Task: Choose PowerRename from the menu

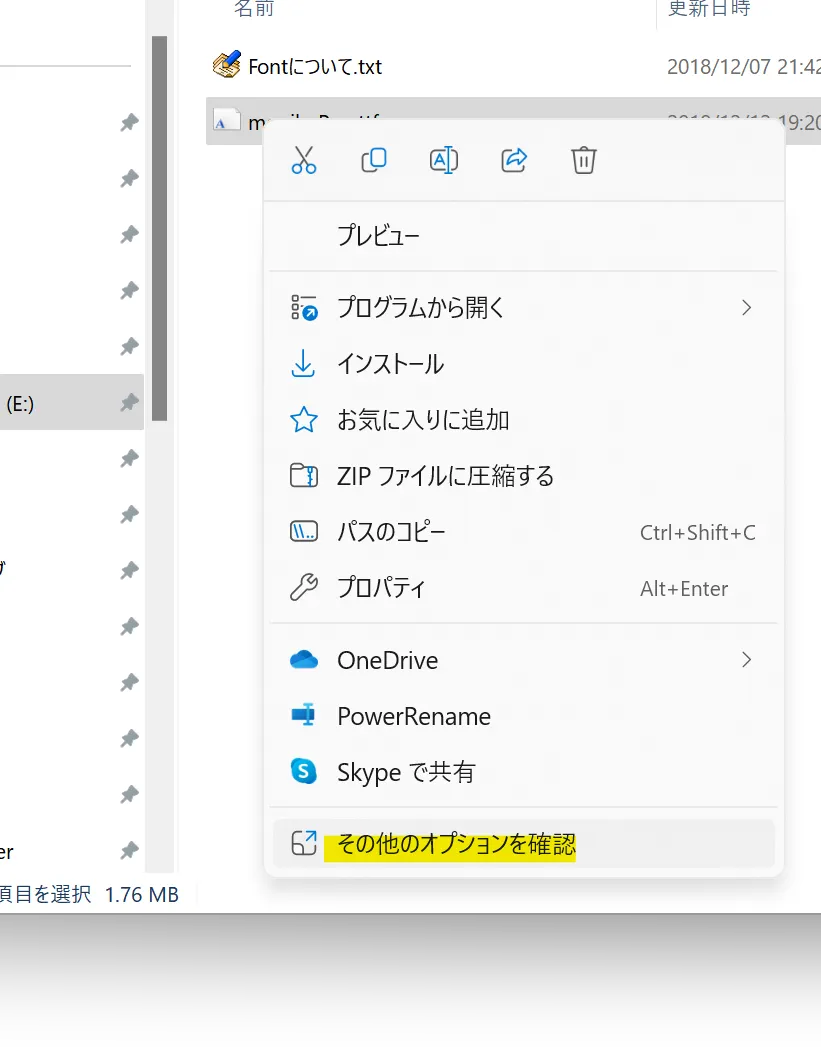Action: click(523, 716)
